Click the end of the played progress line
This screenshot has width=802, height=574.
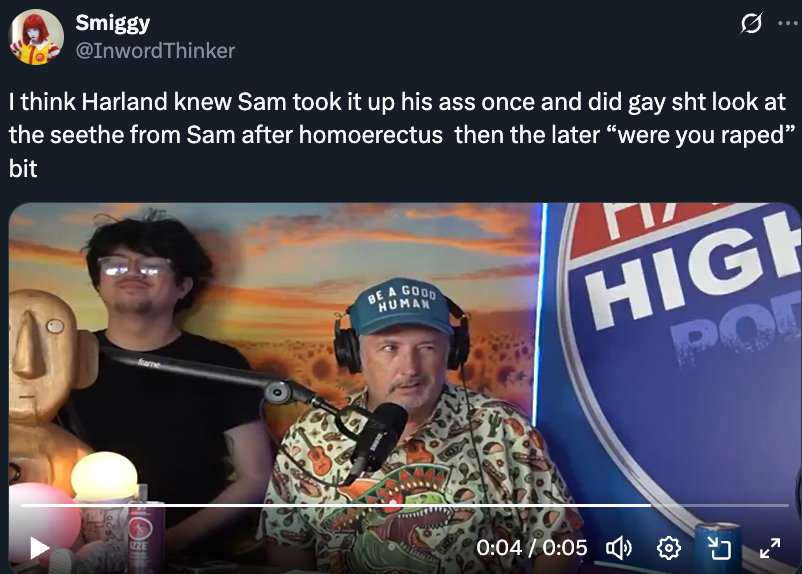point(651,505)
